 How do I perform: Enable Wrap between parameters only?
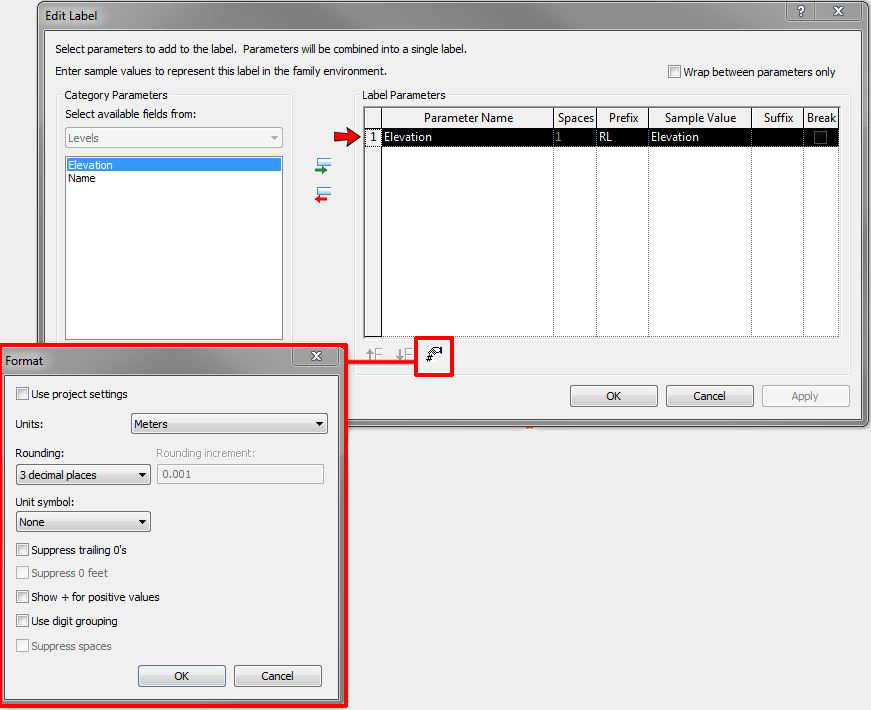674,72
